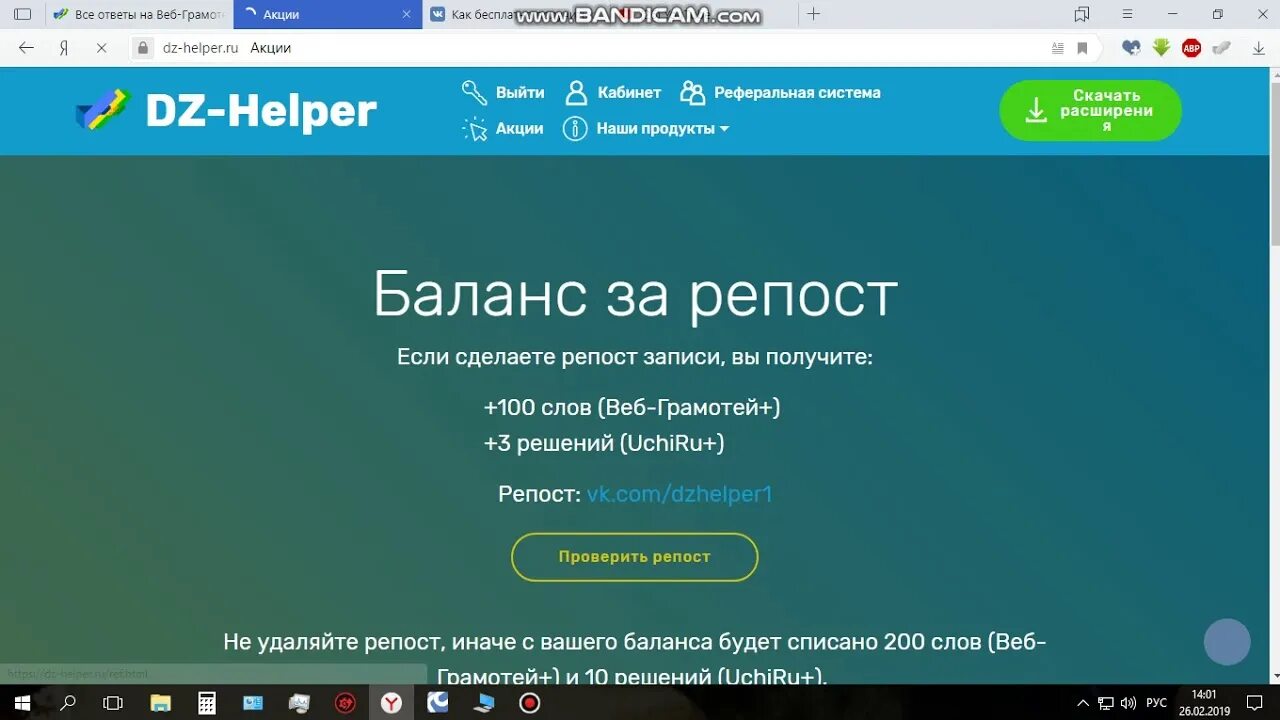Click the user icon beside Кабинет
Screen dimensions: 1280x720
pos(576,93)
